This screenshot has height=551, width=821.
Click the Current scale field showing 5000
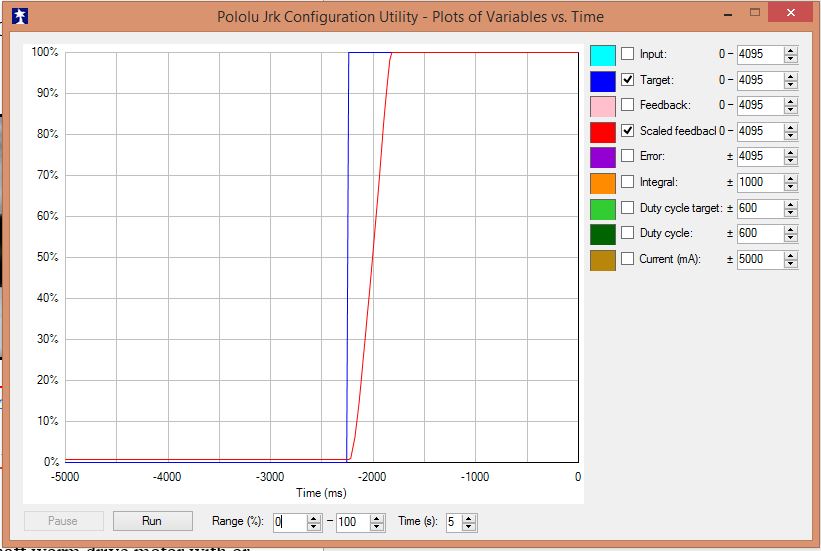pyautogui.click(x=760, y=259)
